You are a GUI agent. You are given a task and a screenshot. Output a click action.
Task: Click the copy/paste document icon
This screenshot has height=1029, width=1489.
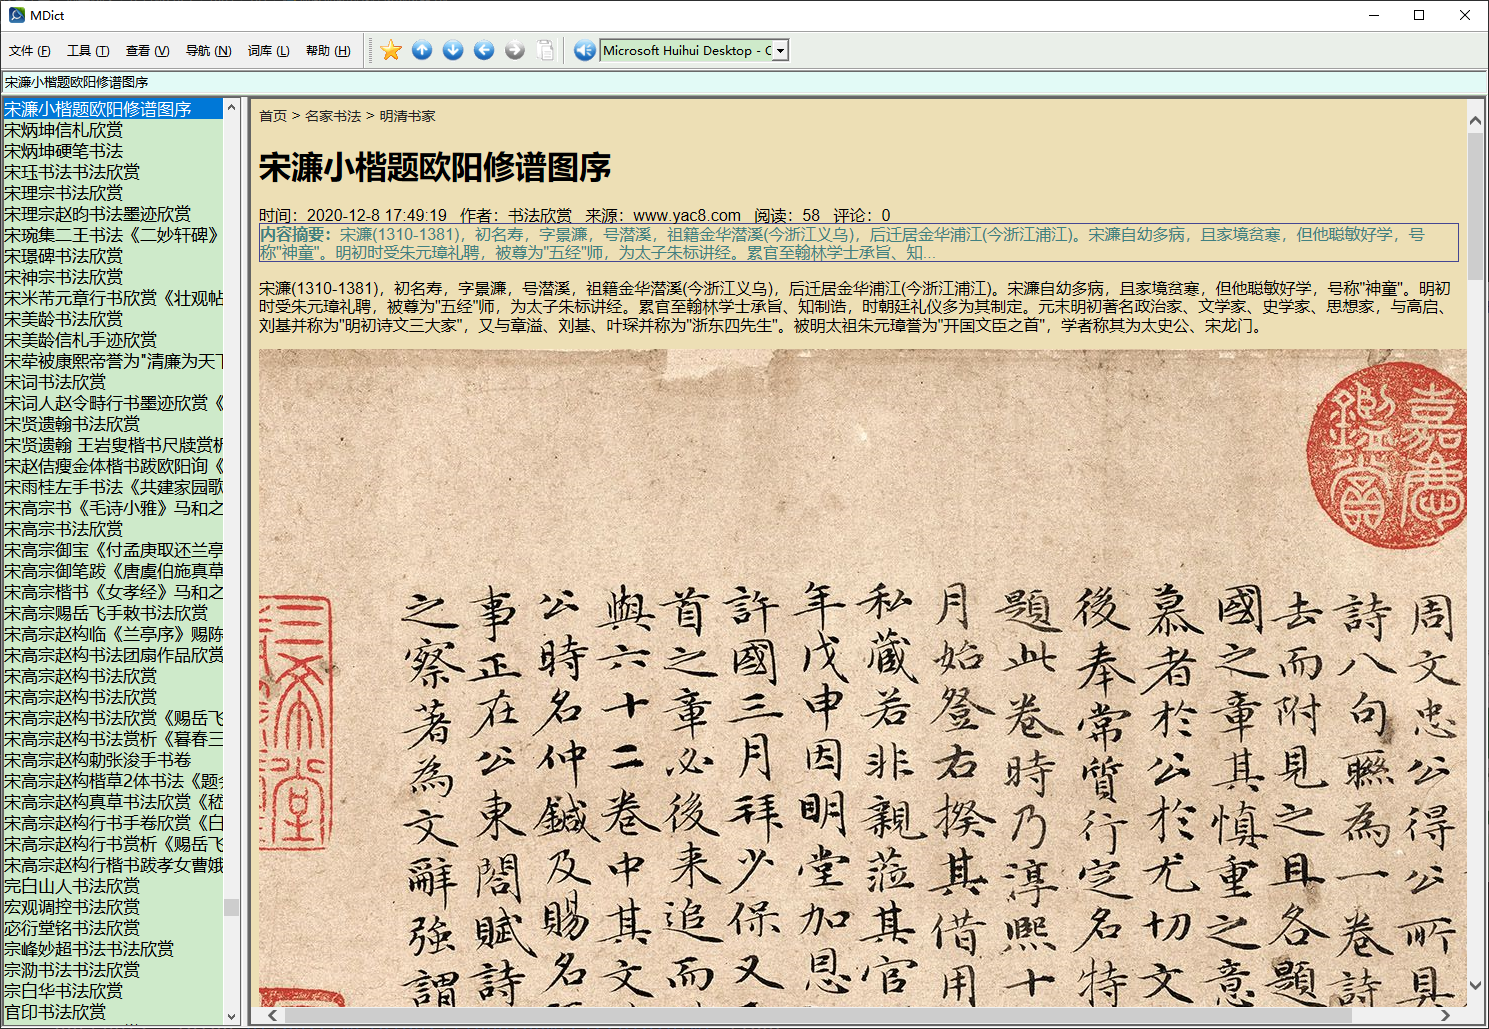coord(545,50)
